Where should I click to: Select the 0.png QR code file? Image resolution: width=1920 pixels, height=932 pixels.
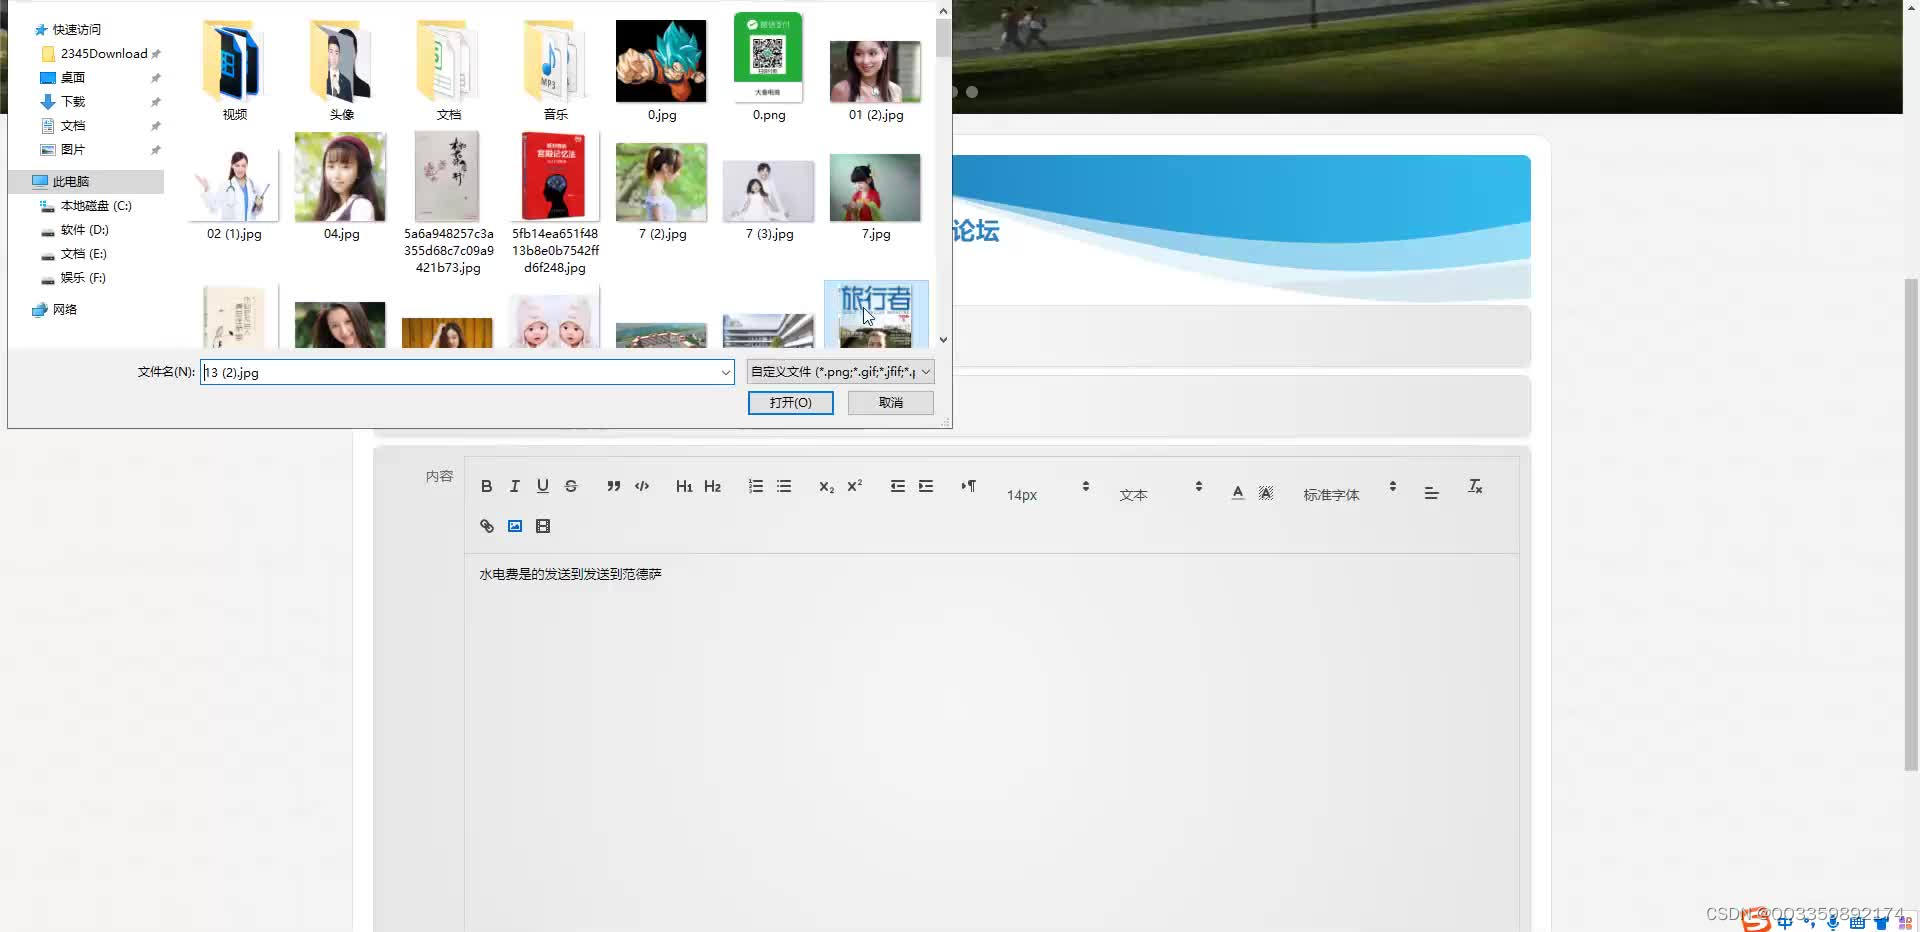point(768,68)
